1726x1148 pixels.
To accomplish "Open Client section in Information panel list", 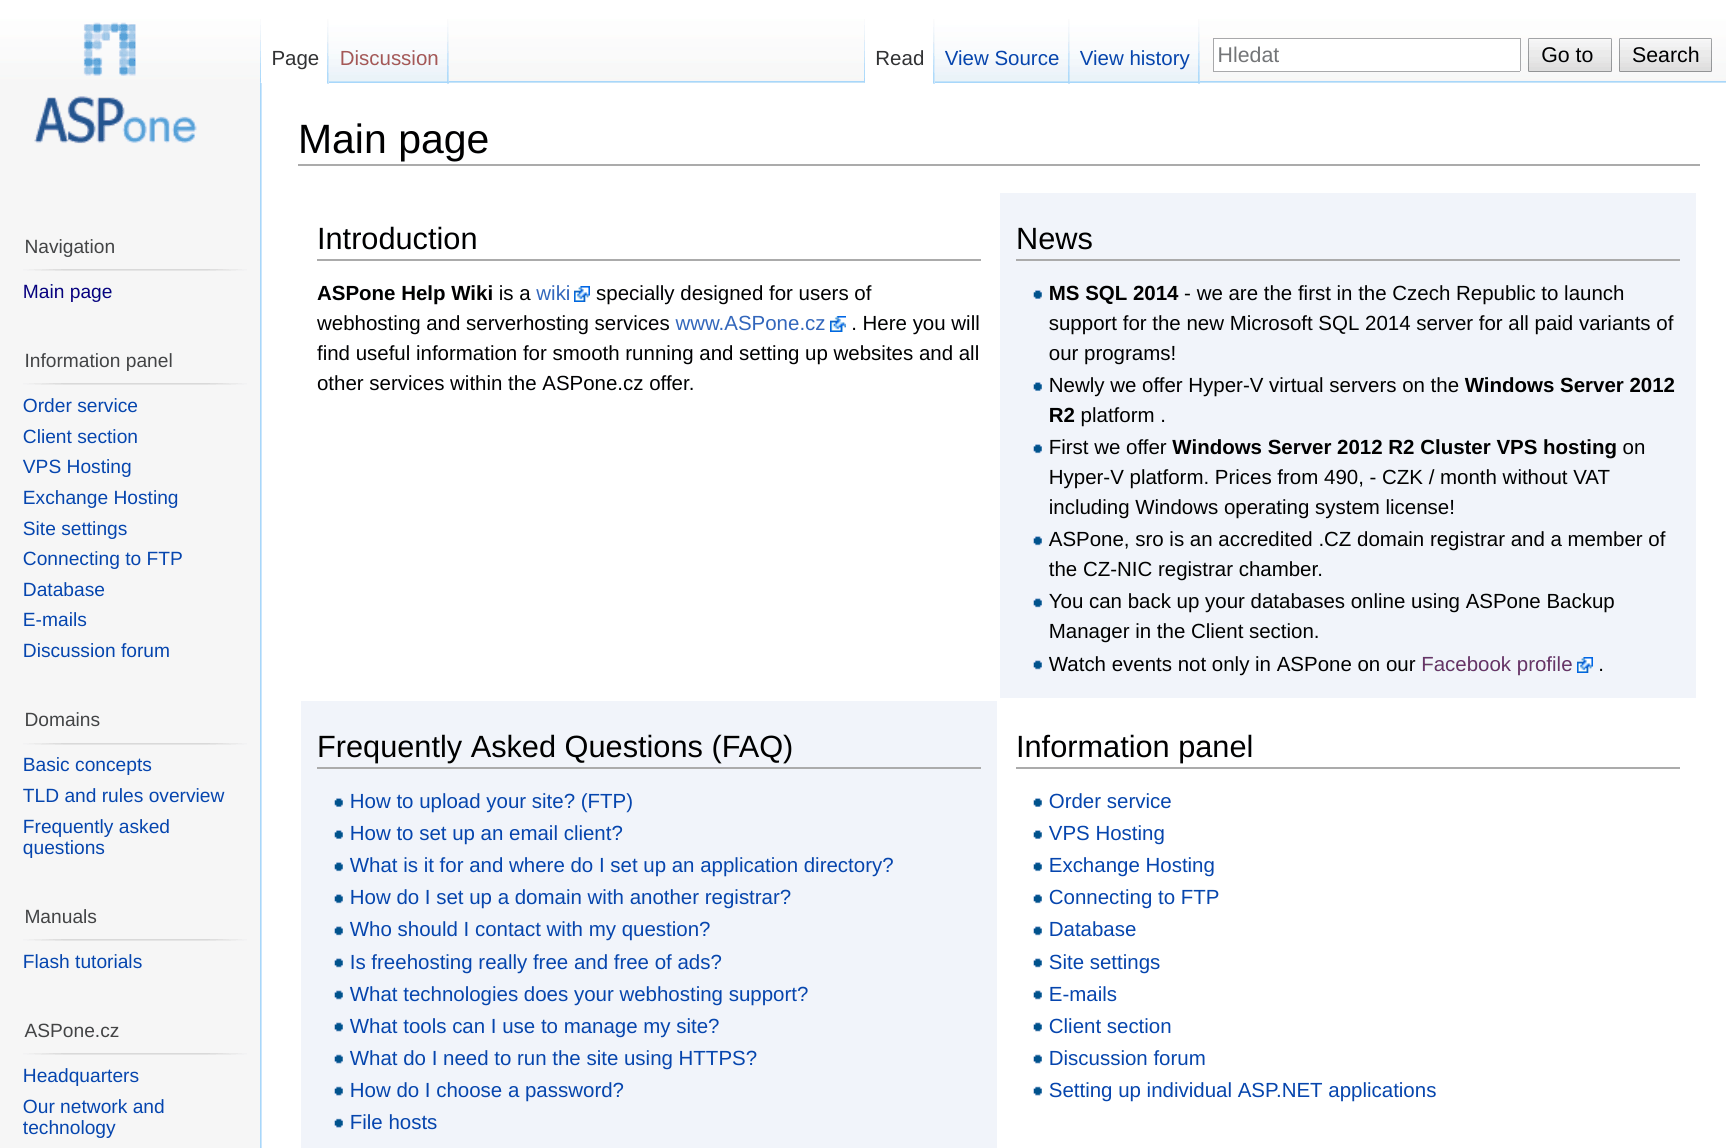I will coord(1109,1027).
